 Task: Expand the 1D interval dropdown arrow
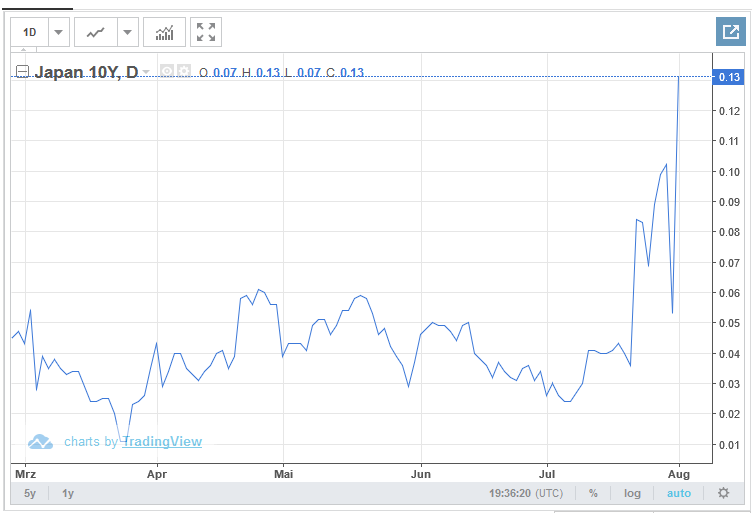point(58,33)
